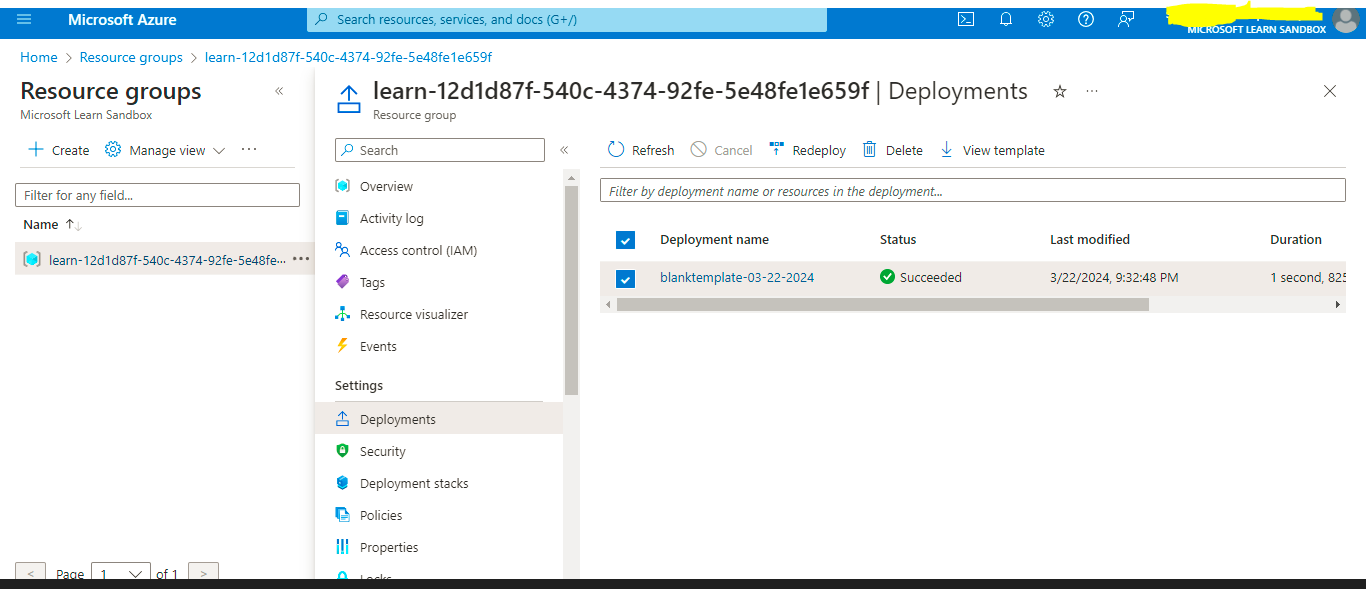Open Azure notifications bell
The width and height of the screenshot is (1366, 589).
click(1006, 19)
